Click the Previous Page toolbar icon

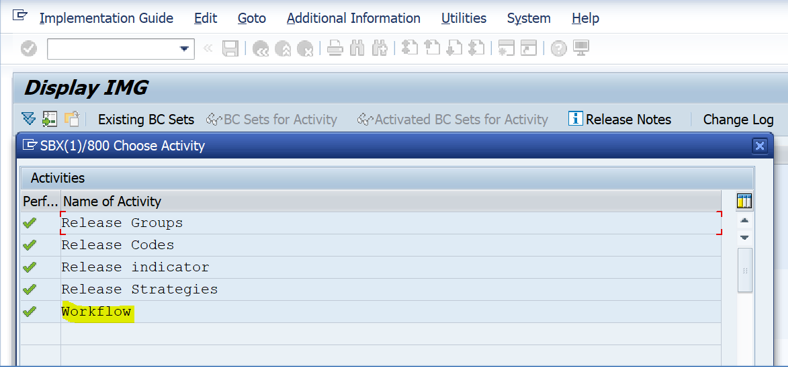coord(432,48)
